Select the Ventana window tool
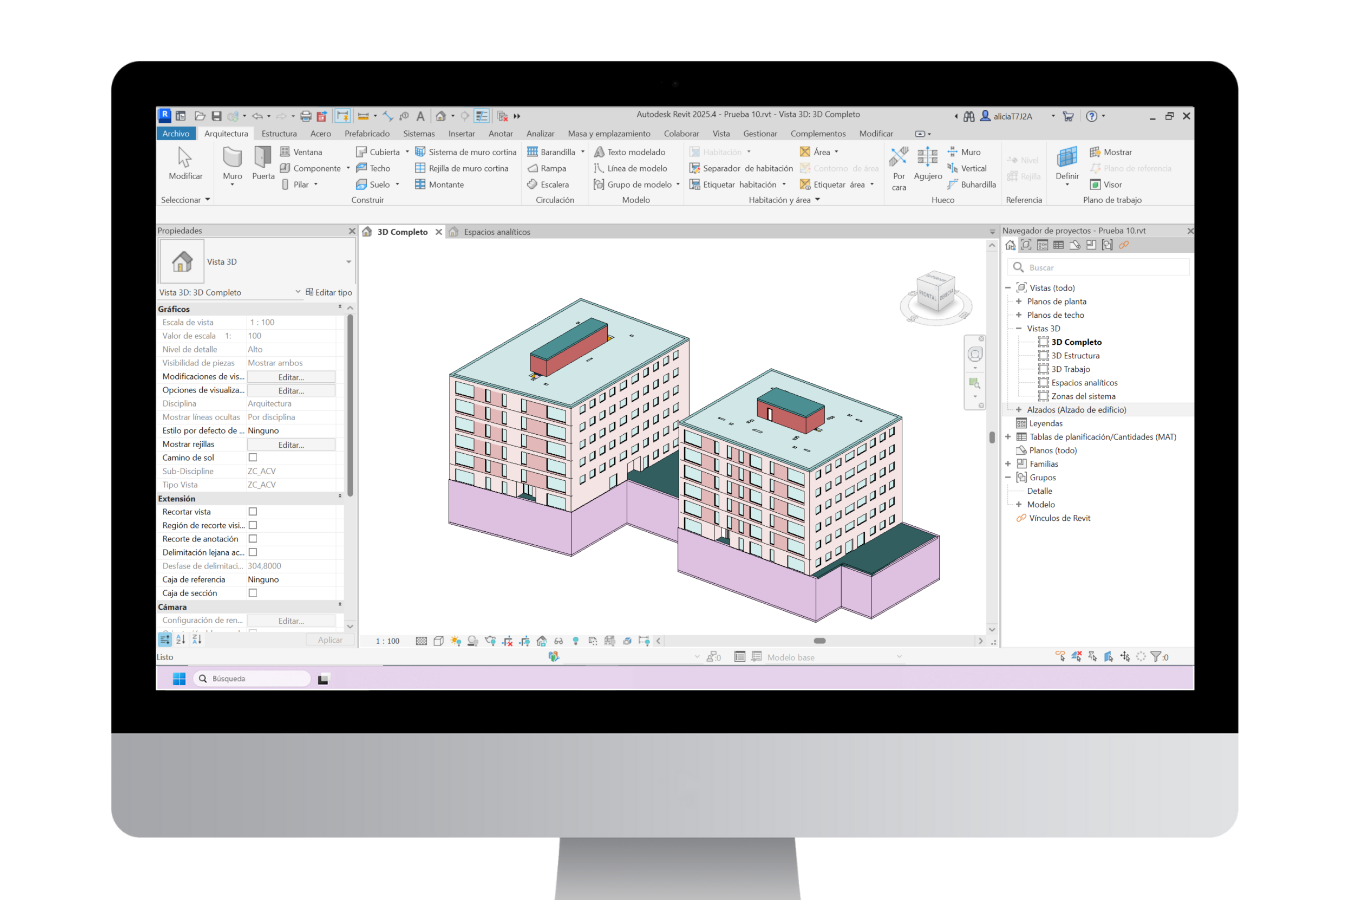 (x=301, y=152)
